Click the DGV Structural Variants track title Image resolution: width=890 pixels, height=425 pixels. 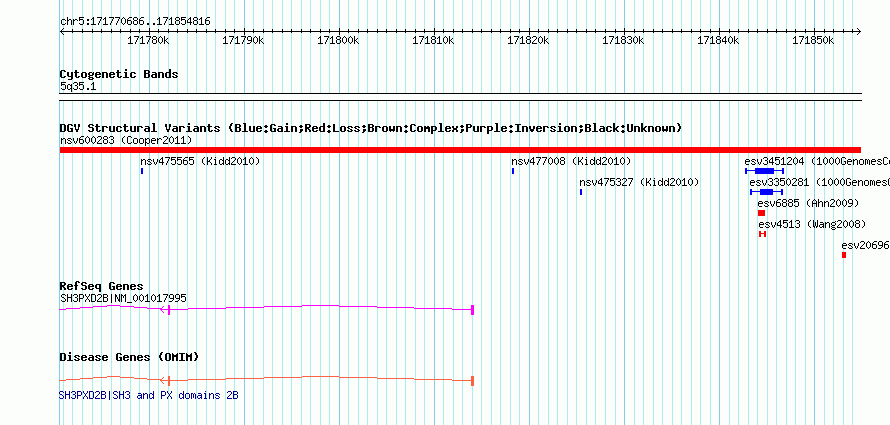point(371,128)
